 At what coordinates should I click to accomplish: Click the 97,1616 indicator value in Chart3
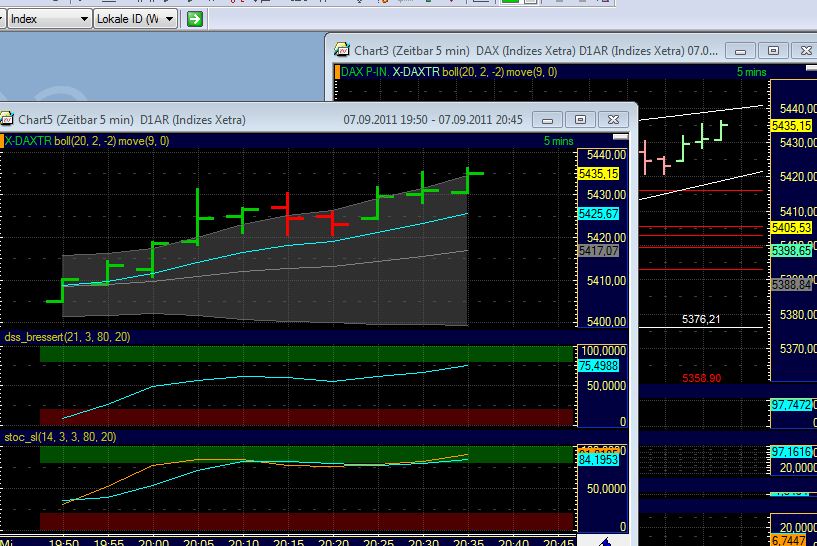point(791,452)
